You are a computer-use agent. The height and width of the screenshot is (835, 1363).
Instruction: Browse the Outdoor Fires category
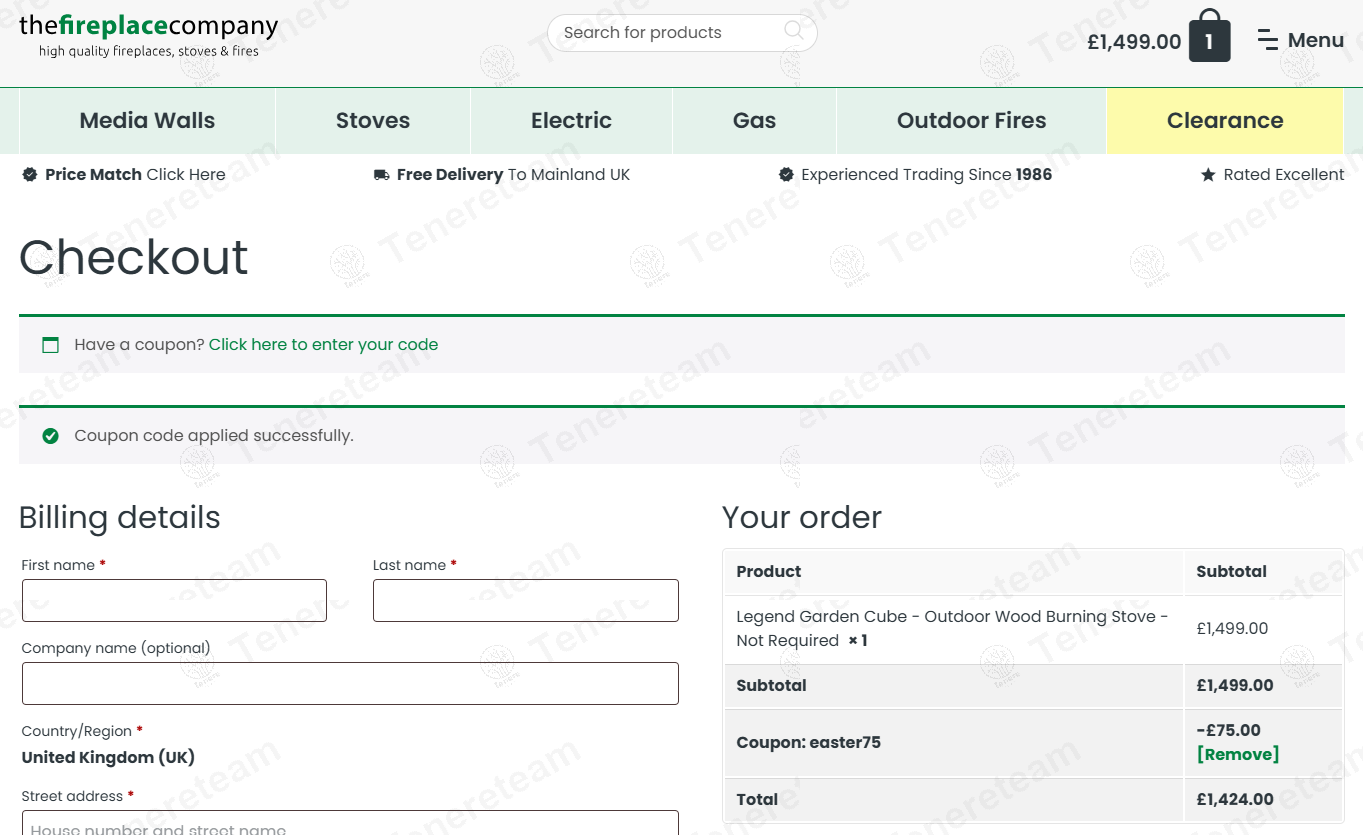click(x=971, y=121)
